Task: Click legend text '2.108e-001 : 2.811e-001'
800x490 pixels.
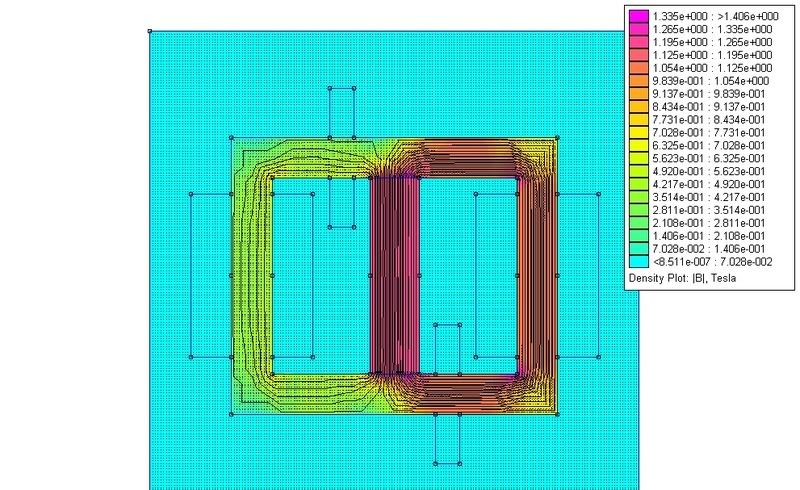Action: tap(709, 223)
